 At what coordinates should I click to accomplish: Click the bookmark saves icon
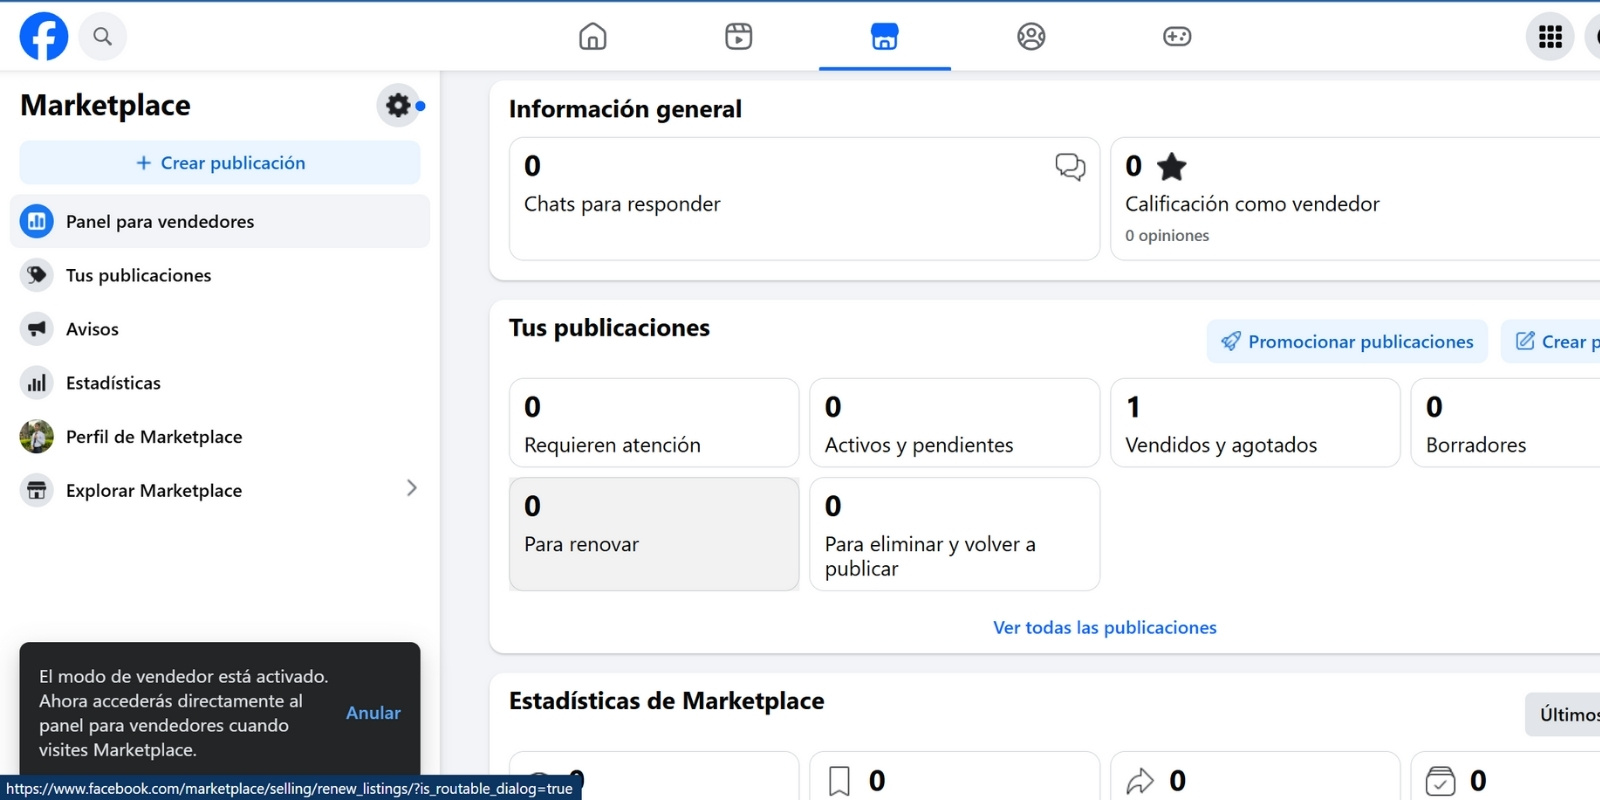840,781
